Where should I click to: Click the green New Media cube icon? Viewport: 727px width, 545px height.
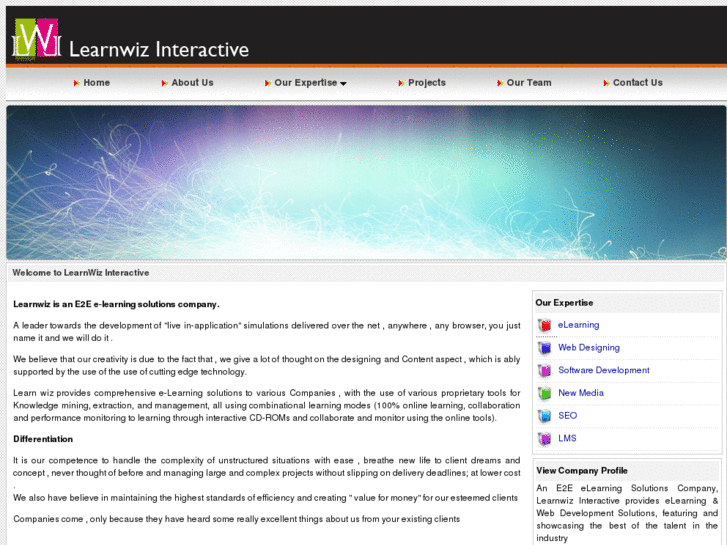pyautogui.click(x=545, y=393)
